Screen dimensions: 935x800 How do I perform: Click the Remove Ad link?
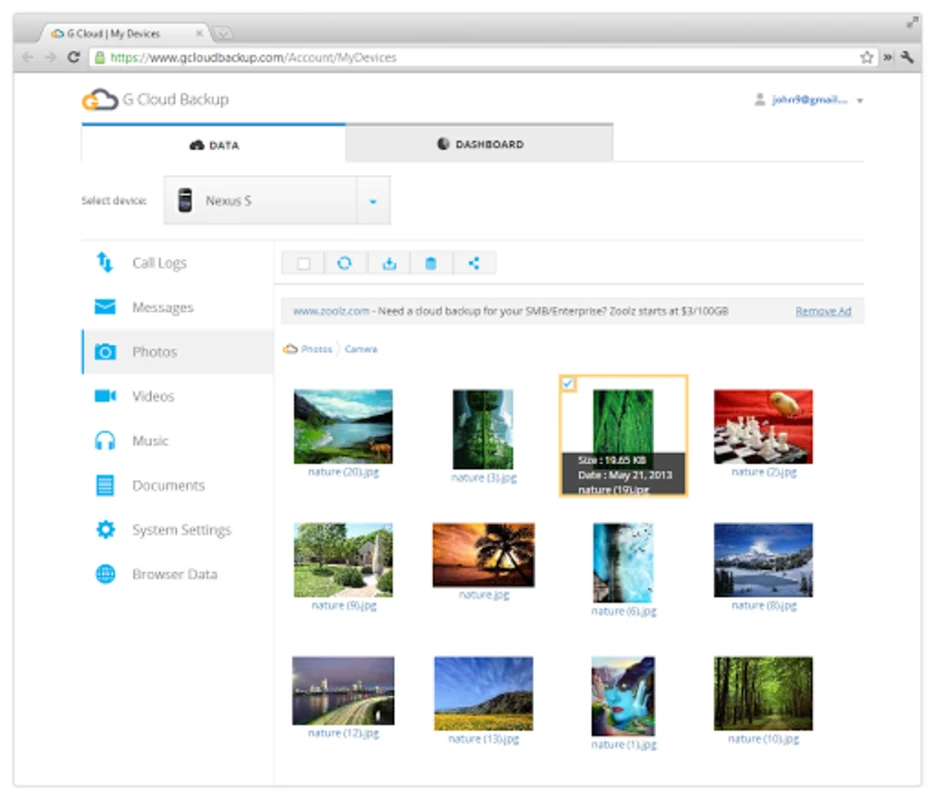point(823,311)
